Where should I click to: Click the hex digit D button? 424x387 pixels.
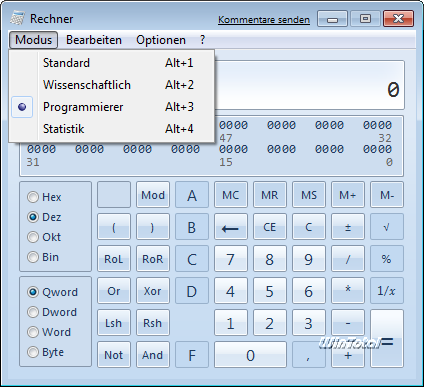point(192,291)
